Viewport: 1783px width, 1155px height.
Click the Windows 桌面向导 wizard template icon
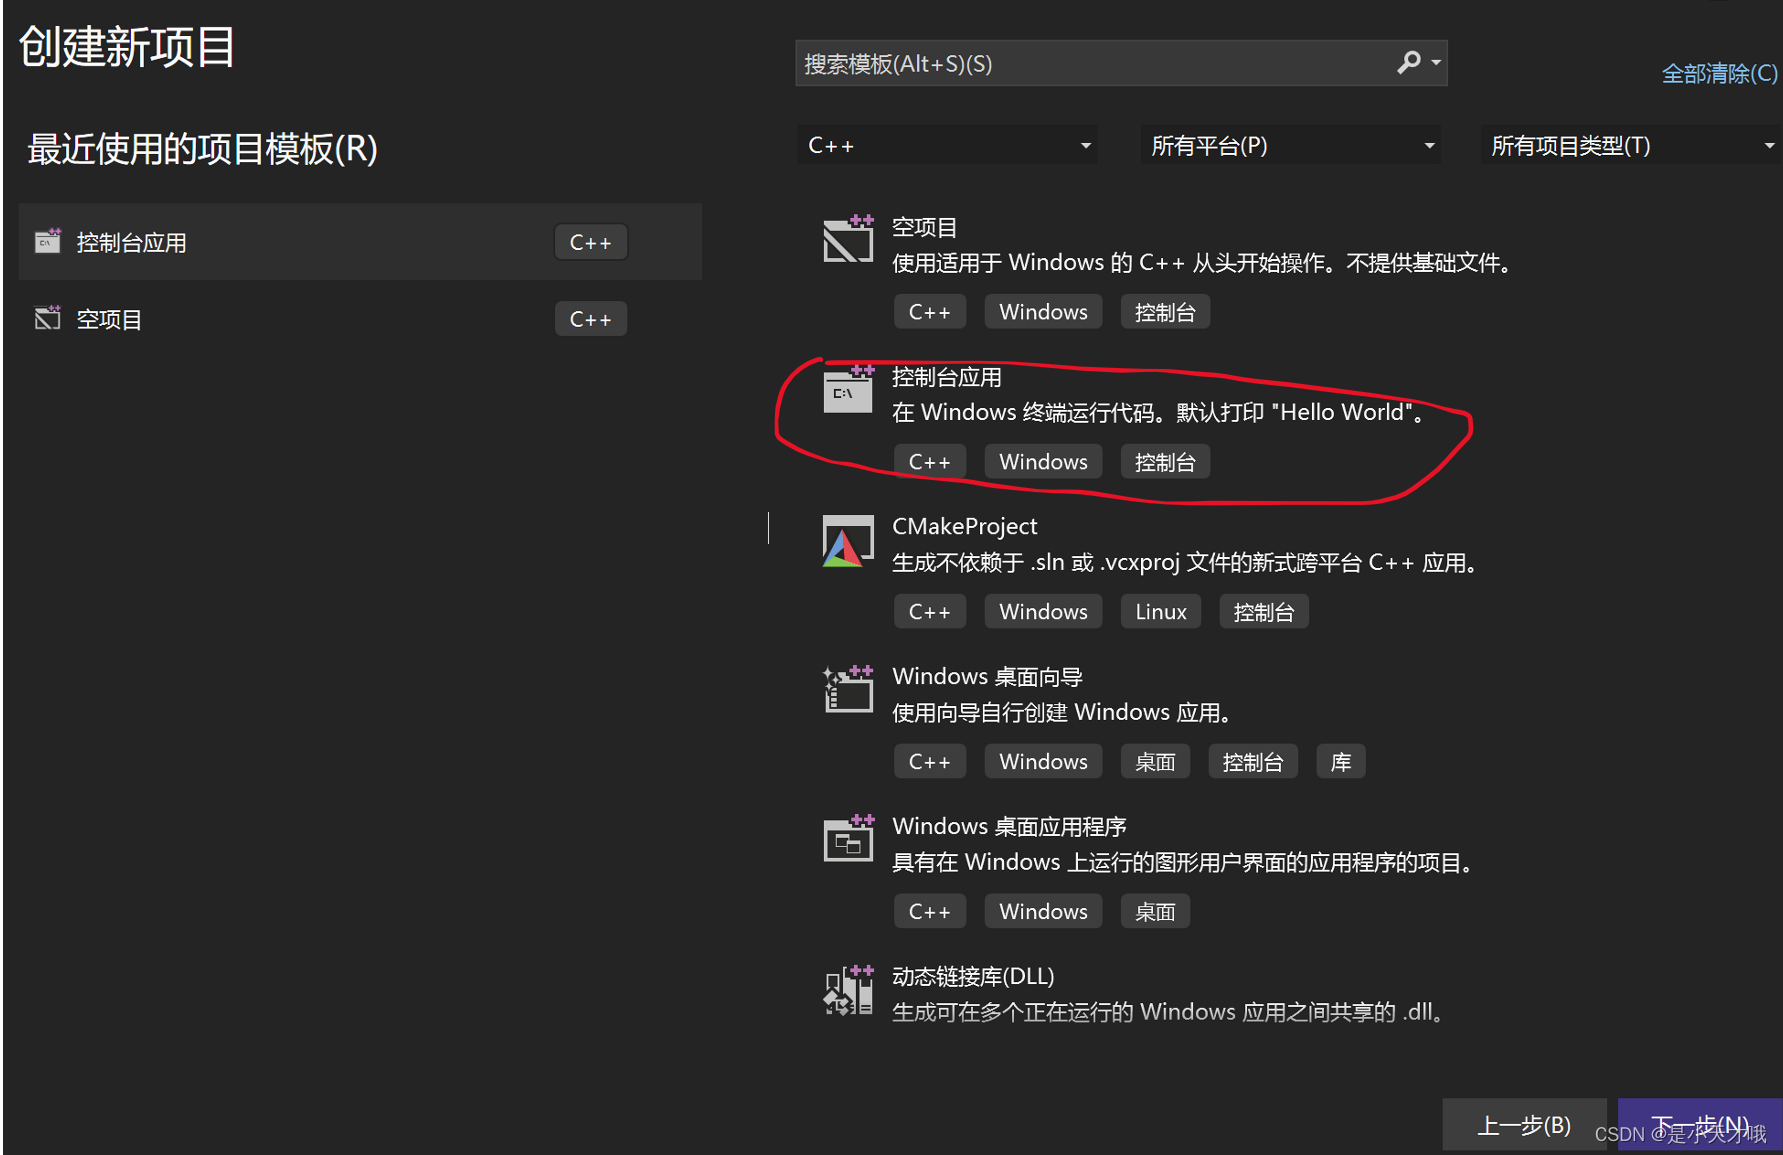pyautogui.click(x=847, y=689)
